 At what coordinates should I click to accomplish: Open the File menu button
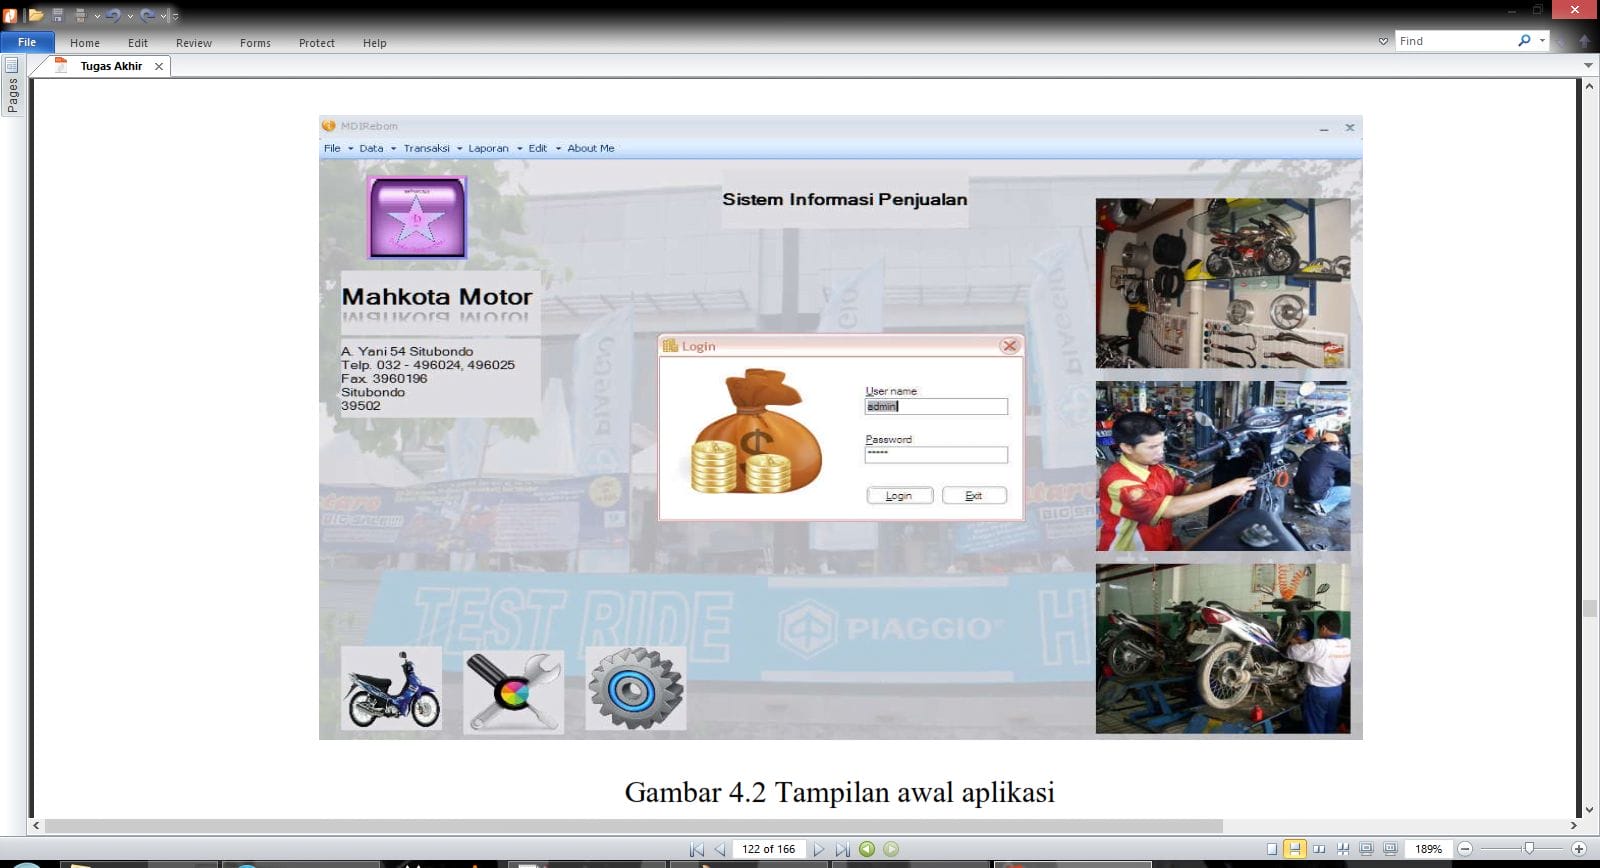tap(27, 42)
